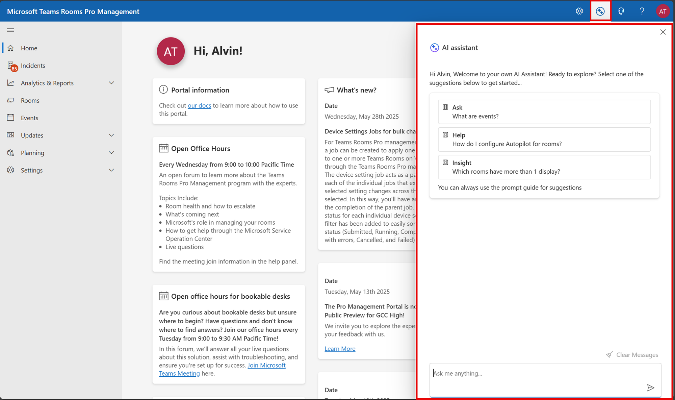The width and height of the screenshot is (675, 400).
Task: Click the Ask me anything input field
Action: (545, 380)
